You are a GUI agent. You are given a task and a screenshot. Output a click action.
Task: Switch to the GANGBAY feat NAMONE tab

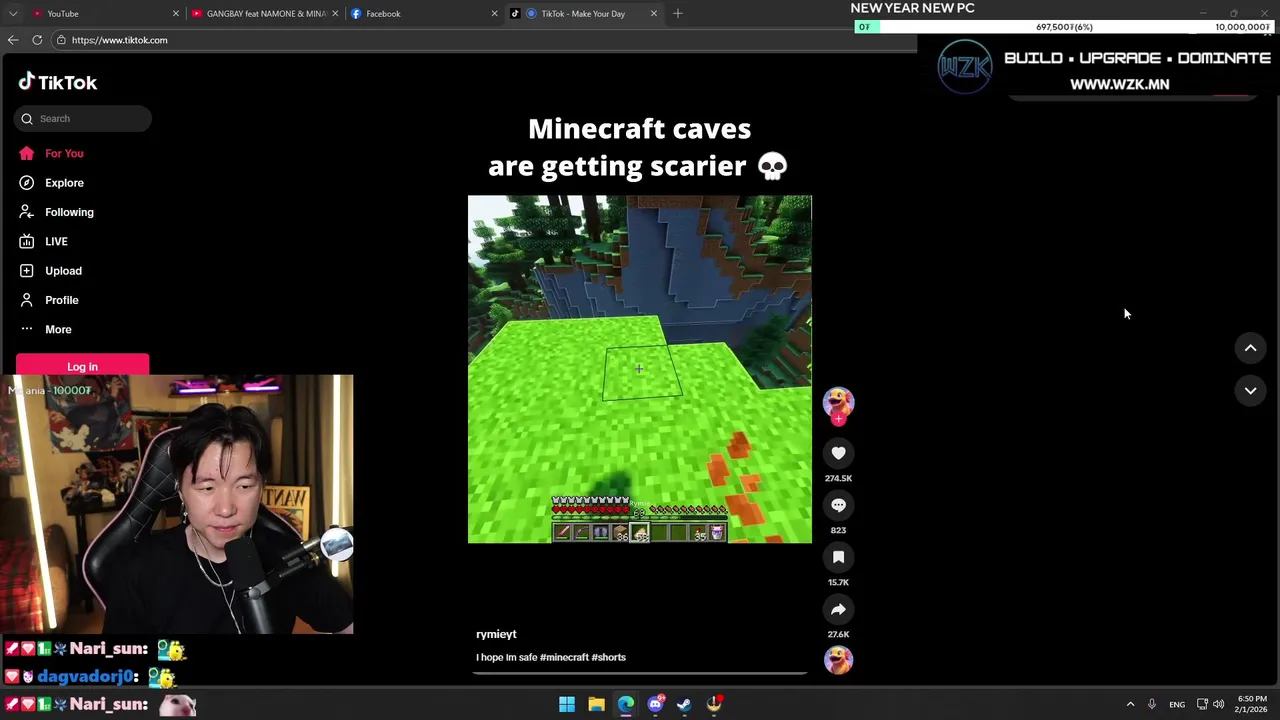click(x=264, y=13)
